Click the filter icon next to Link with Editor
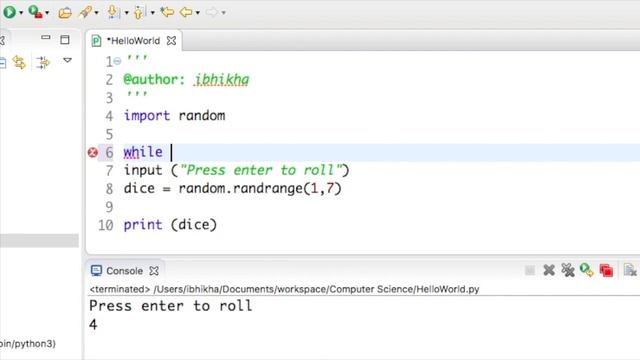Screen dimensions: 640x360 (x=42, y=62)
